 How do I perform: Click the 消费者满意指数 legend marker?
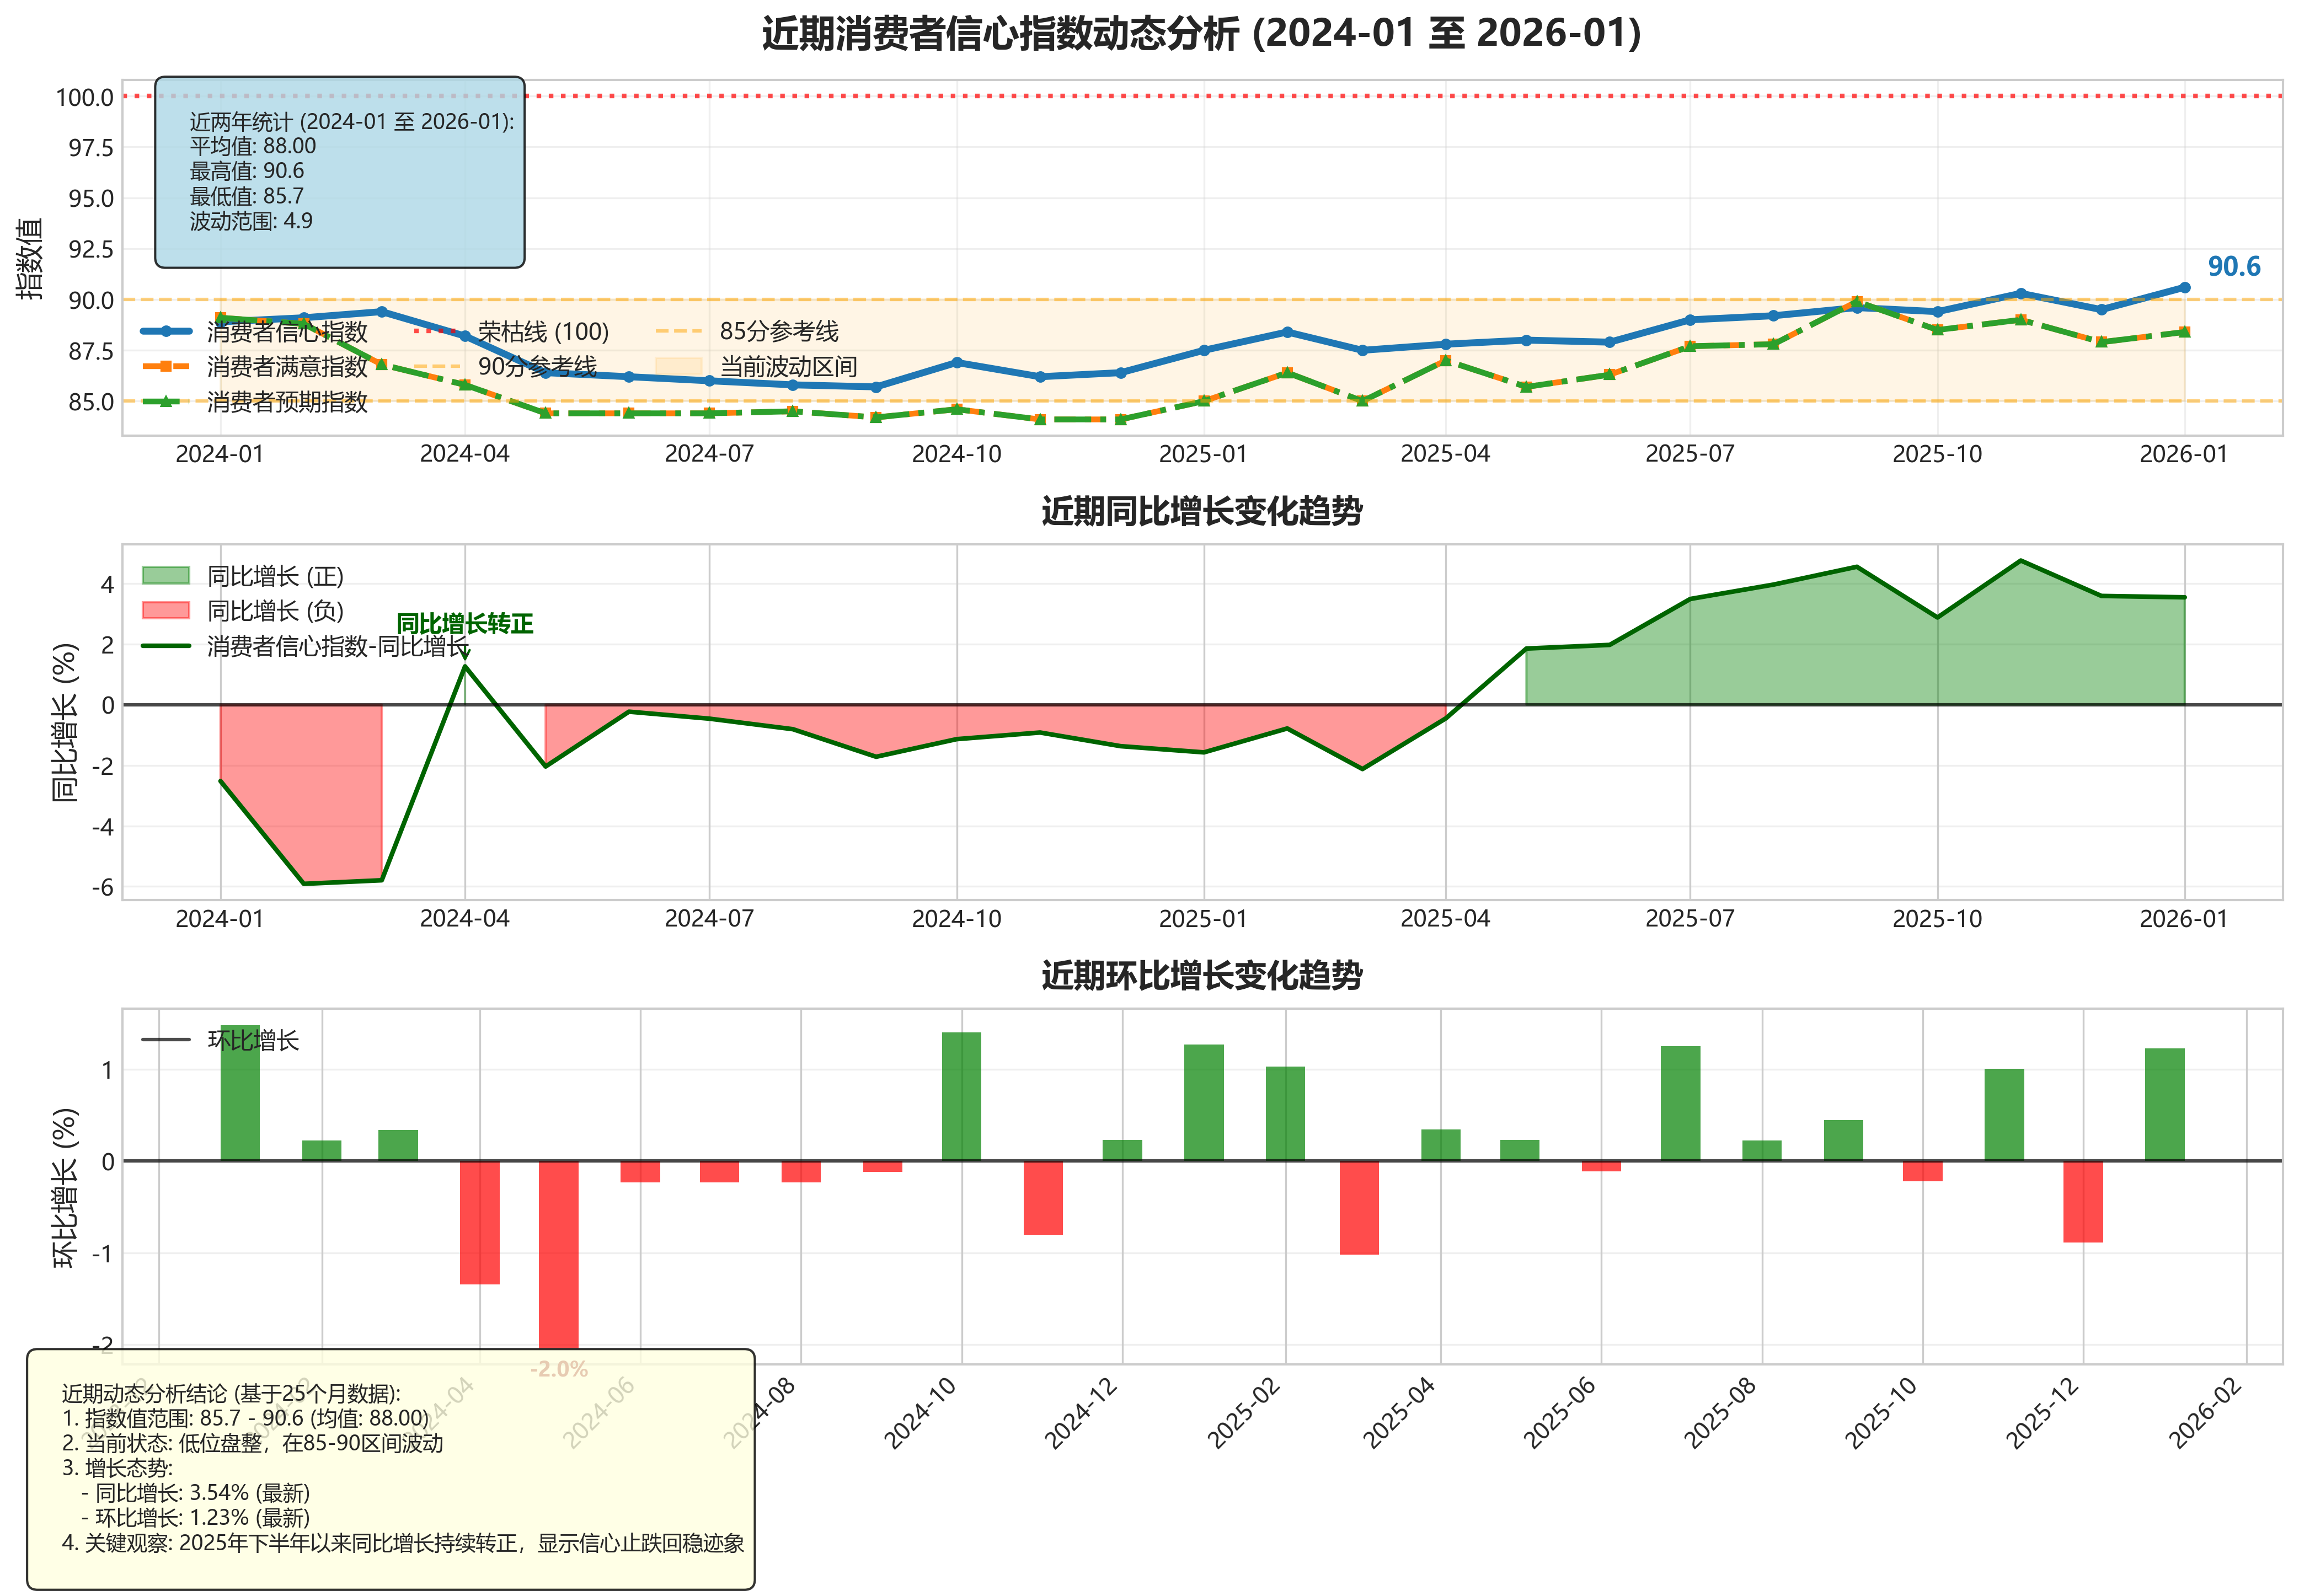pos(166,366)
